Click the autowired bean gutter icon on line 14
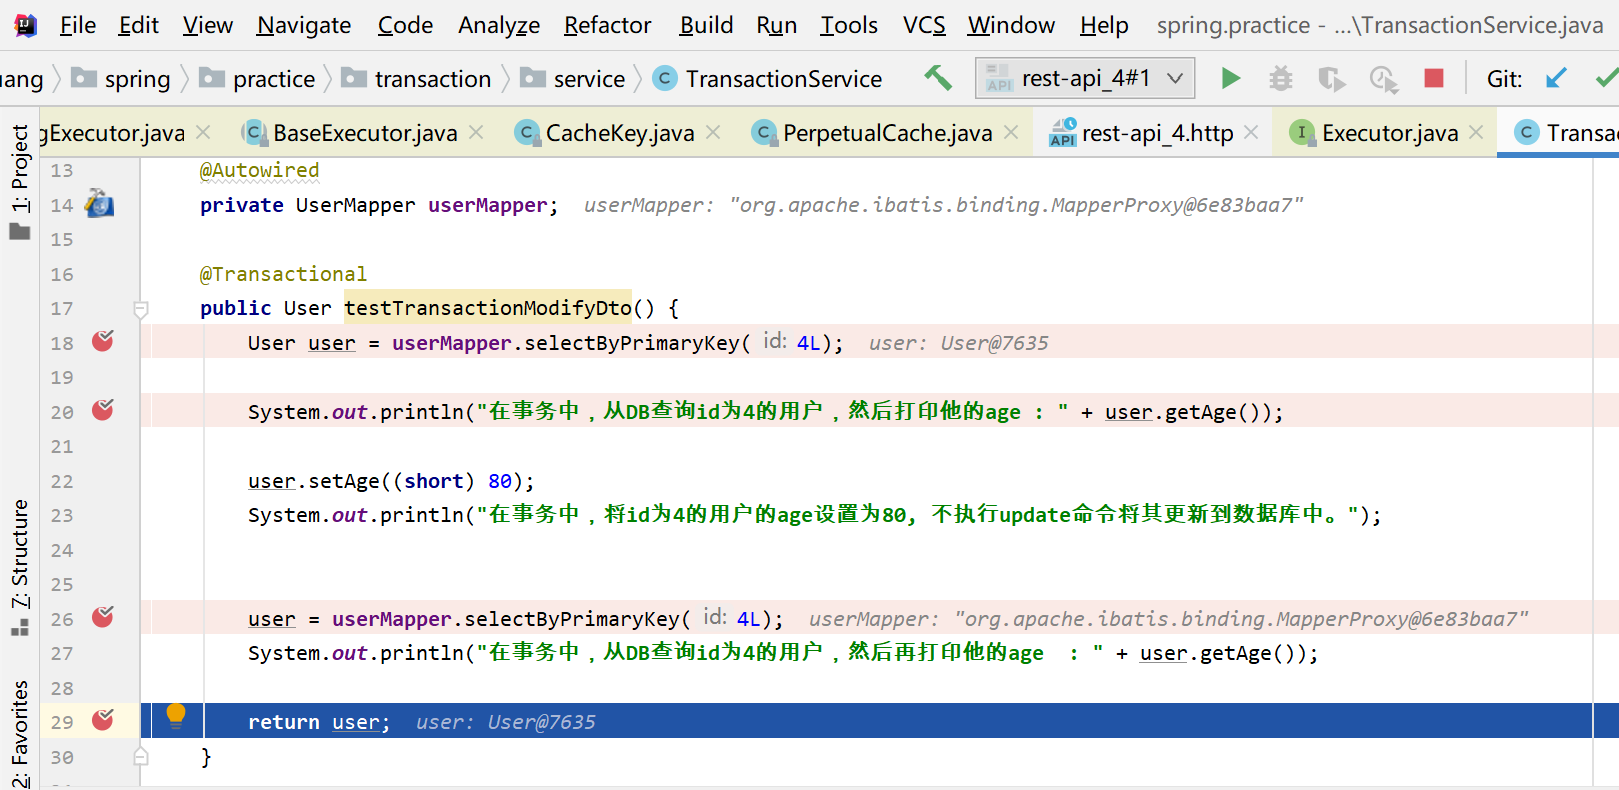This screenshot has height=790, width=1619. [99, 204]
